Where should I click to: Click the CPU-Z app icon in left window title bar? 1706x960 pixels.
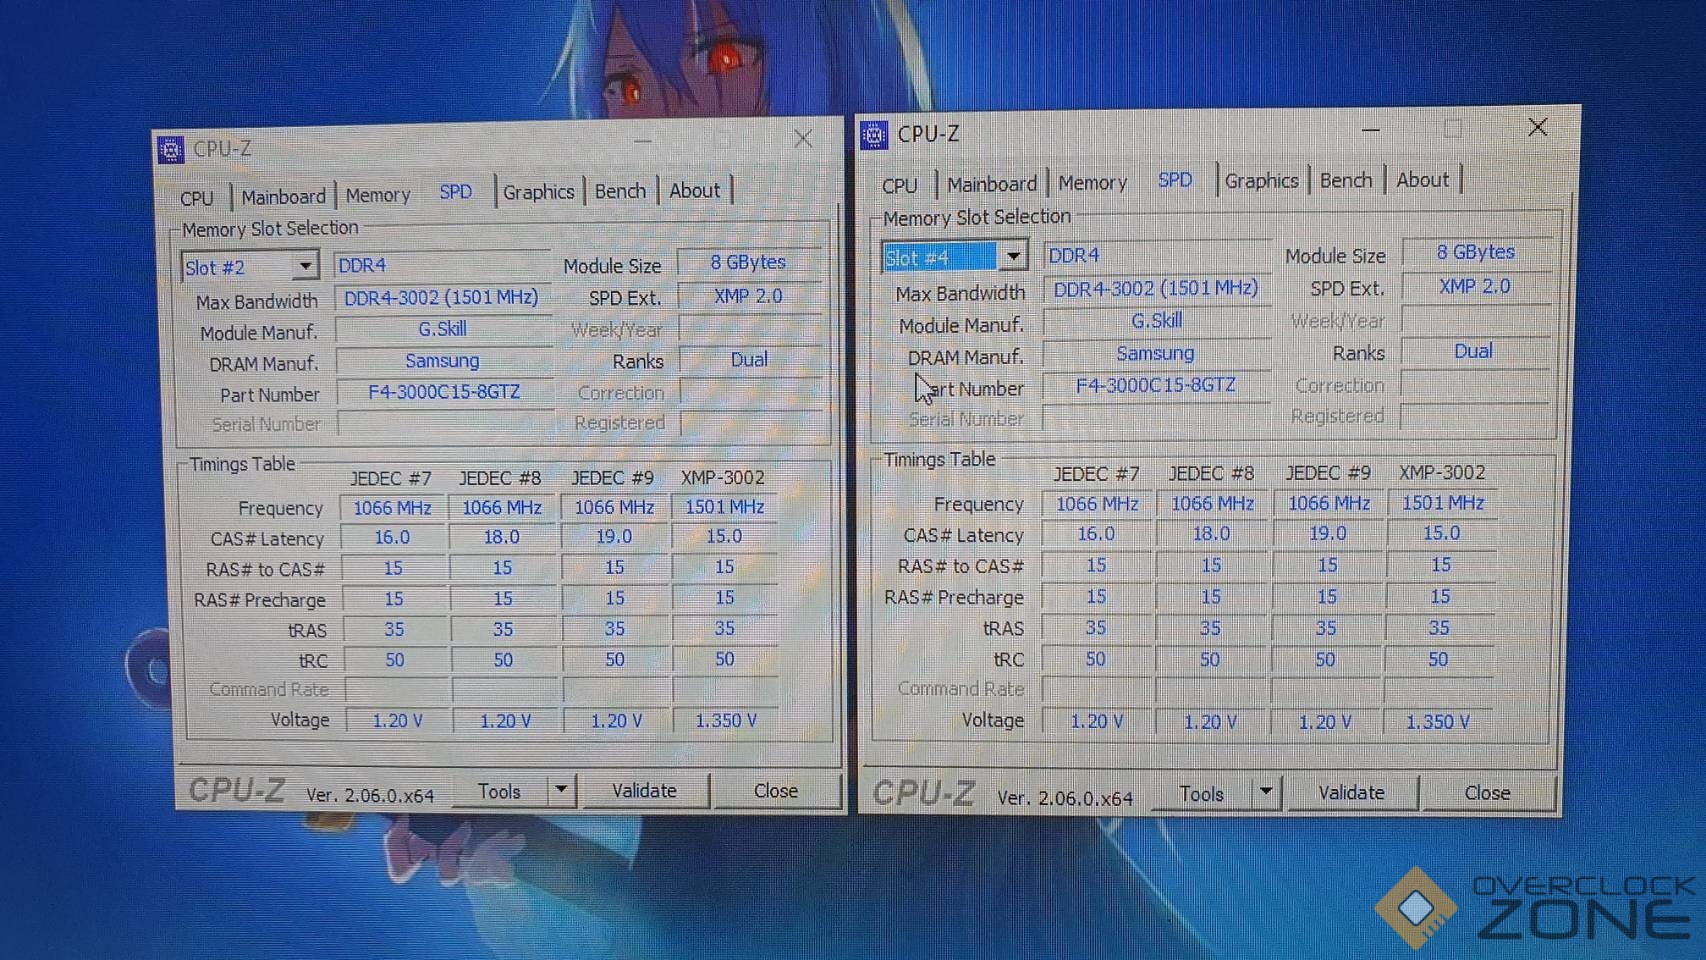[x=171, y=150]
